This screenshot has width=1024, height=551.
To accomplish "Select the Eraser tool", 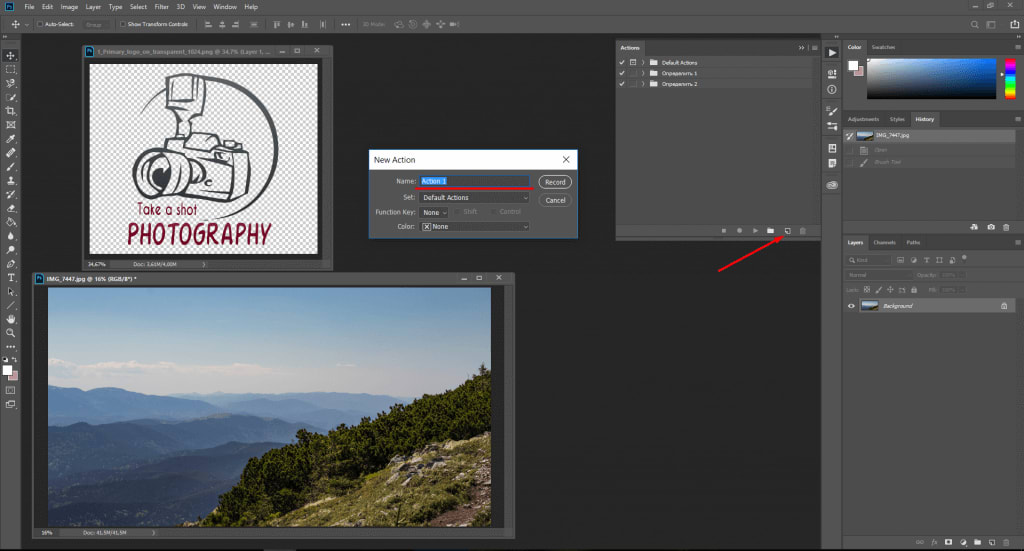I will click(10, 208).
